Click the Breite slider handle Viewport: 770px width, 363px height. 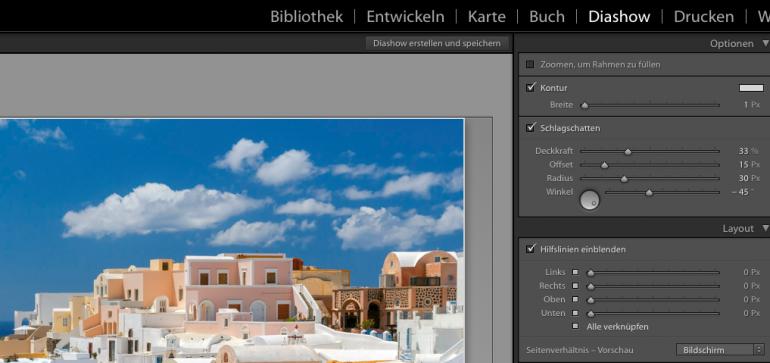(x=584, y=105)
